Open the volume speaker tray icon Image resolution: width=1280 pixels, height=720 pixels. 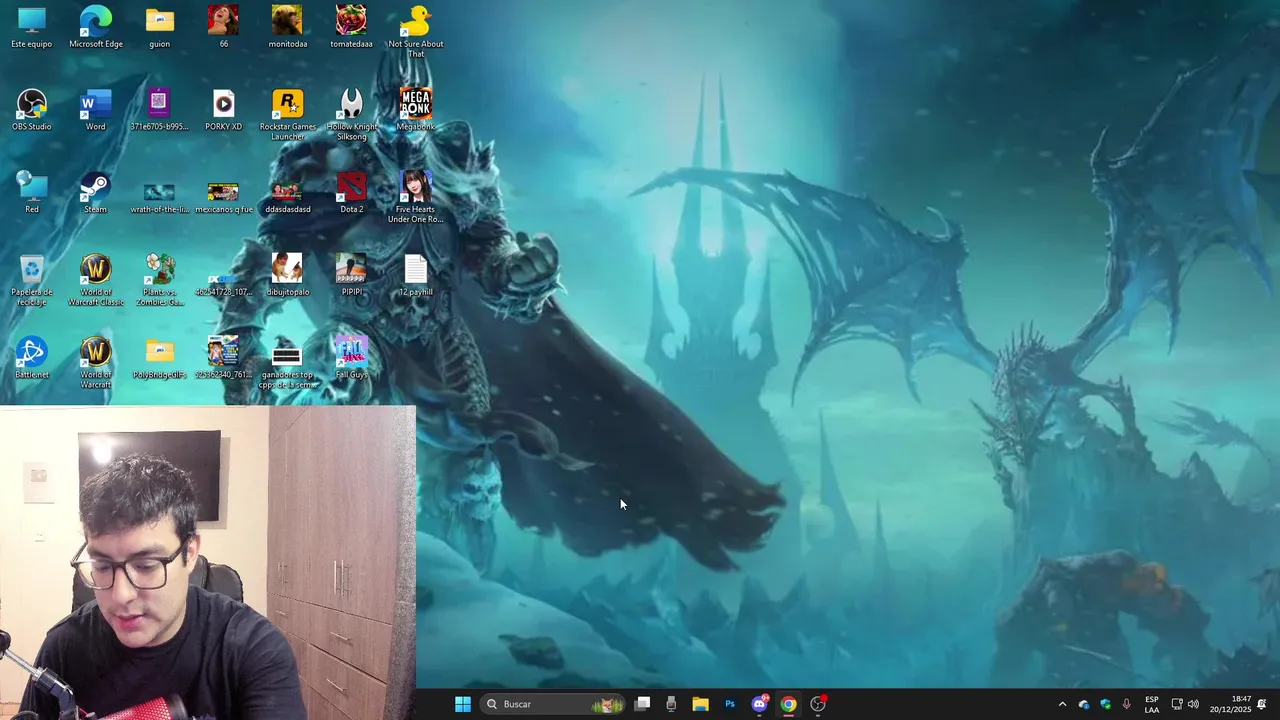[1193, 704]
